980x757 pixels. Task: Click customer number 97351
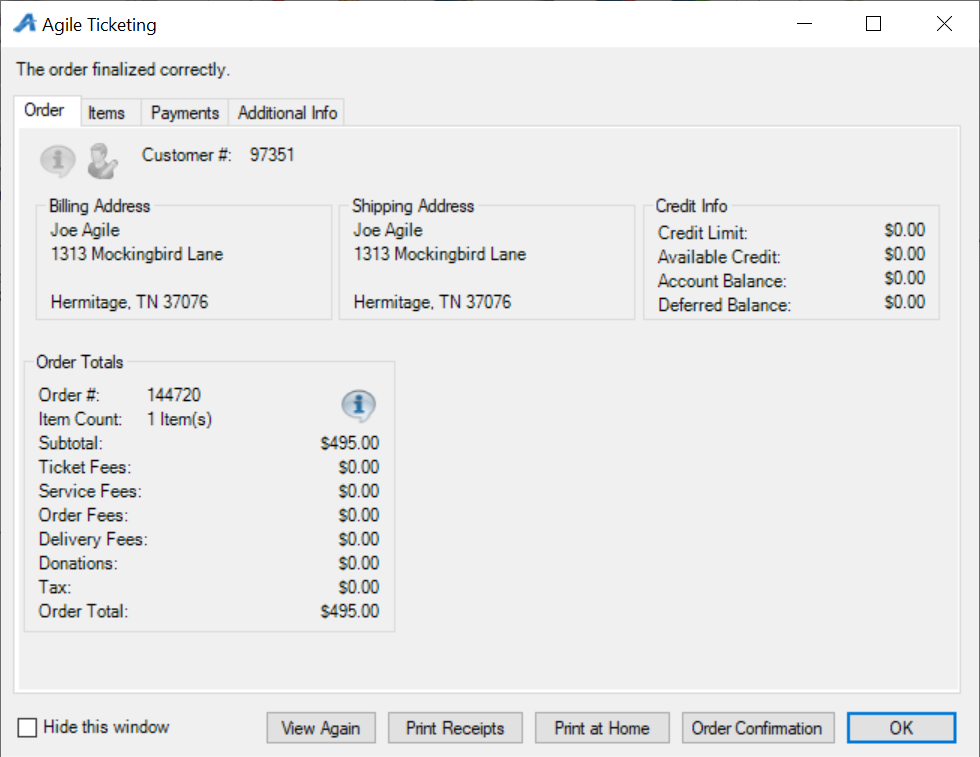(272, 155)
